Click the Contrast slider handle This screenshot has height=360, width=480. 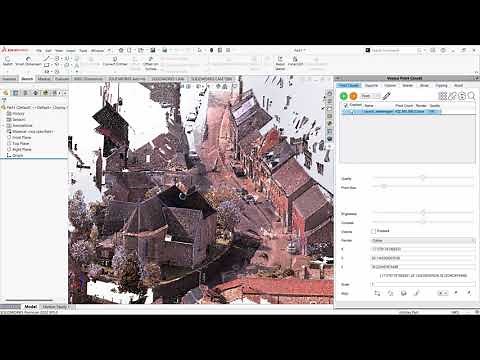pos(423,221)
